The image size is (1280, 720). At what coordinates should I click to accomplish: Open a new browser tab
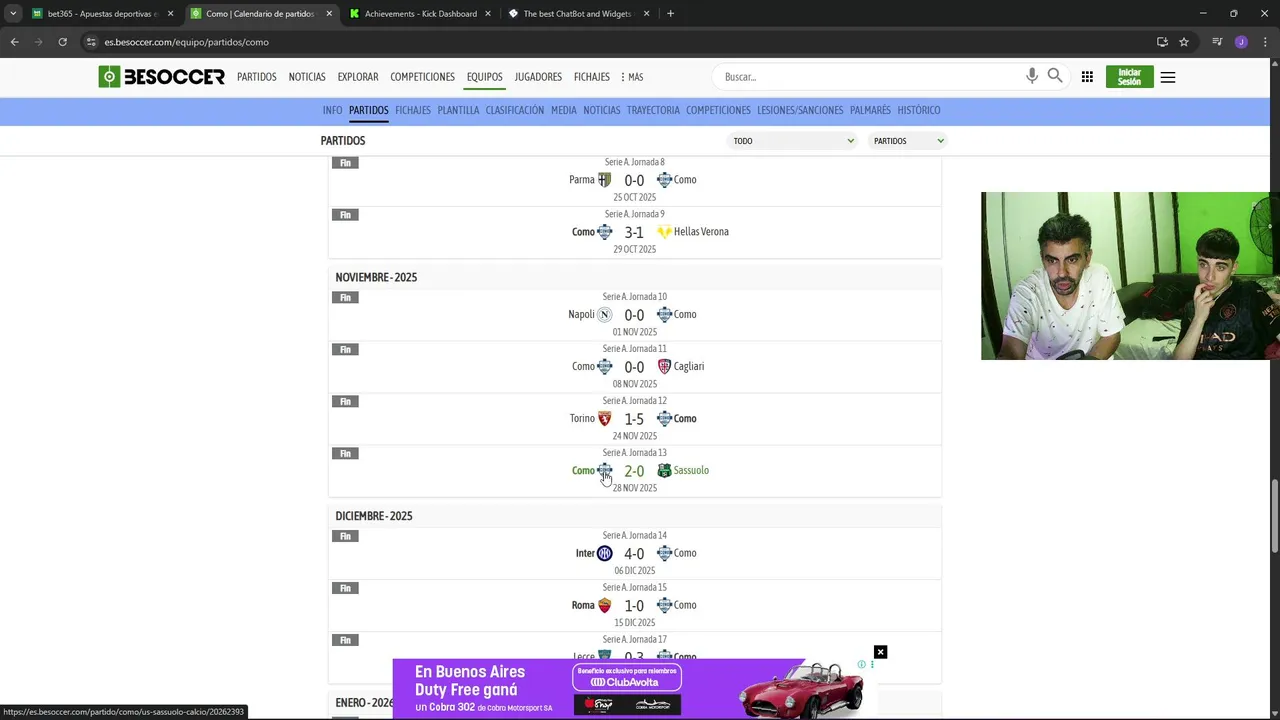point(670,14)
